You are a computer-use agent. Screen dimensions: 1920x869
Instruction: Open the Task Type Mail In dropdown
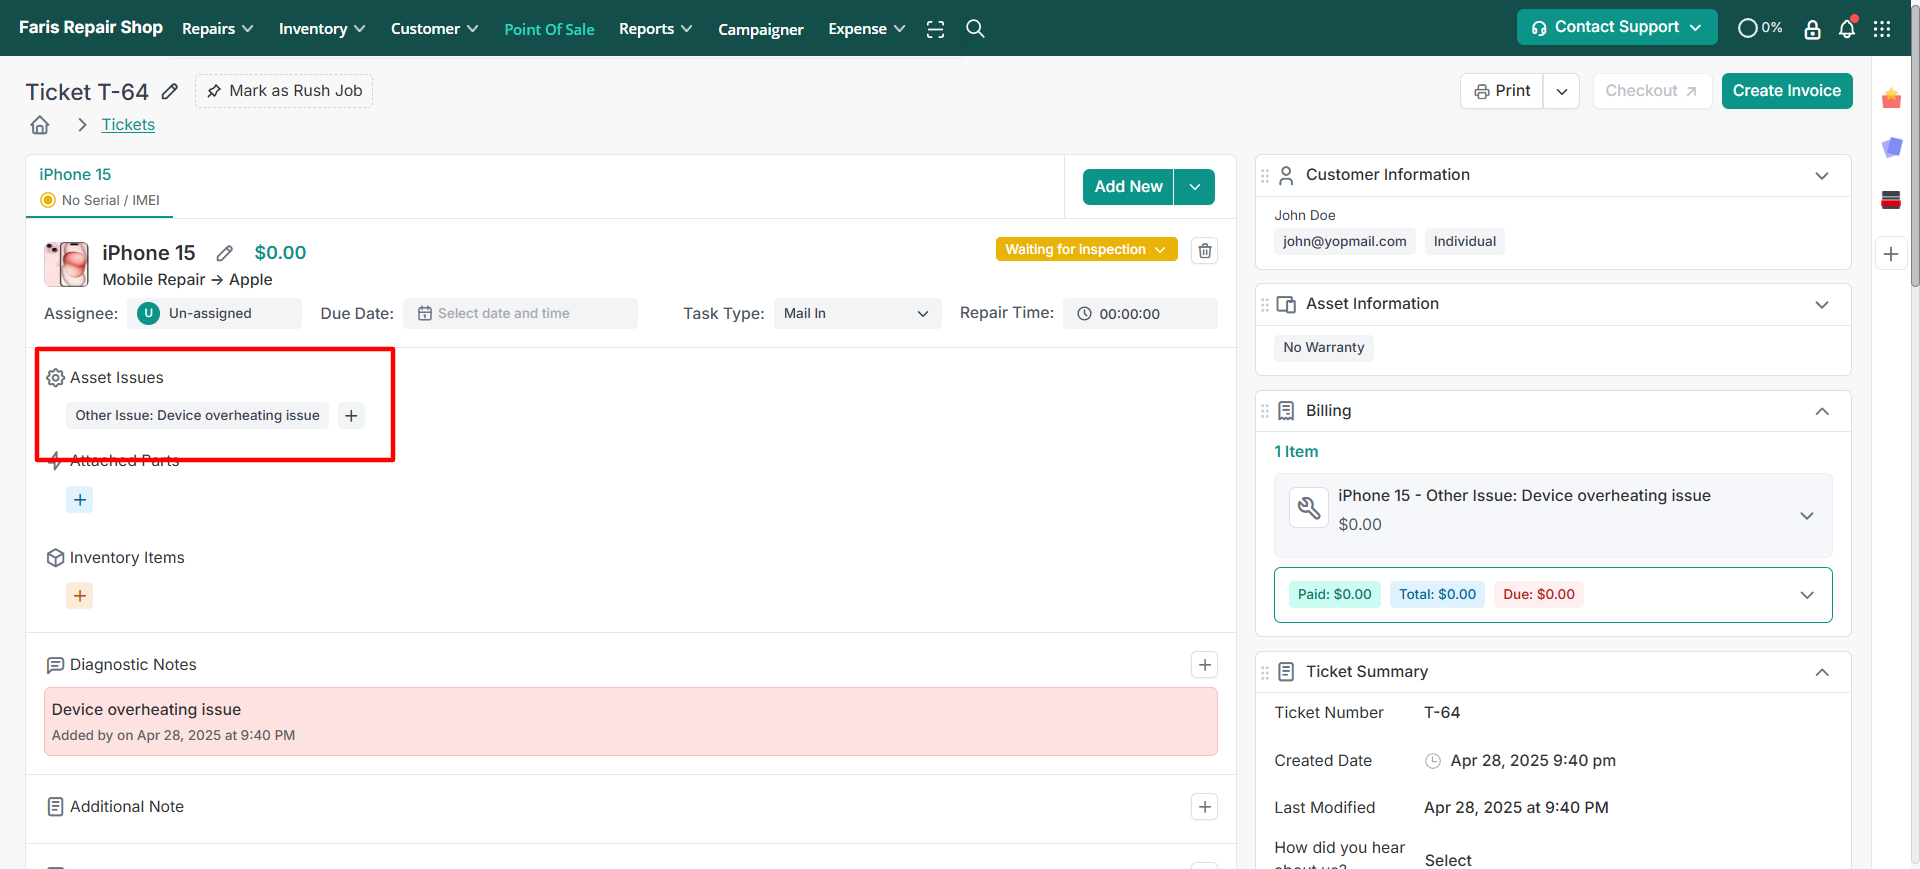tap(857, 314)
